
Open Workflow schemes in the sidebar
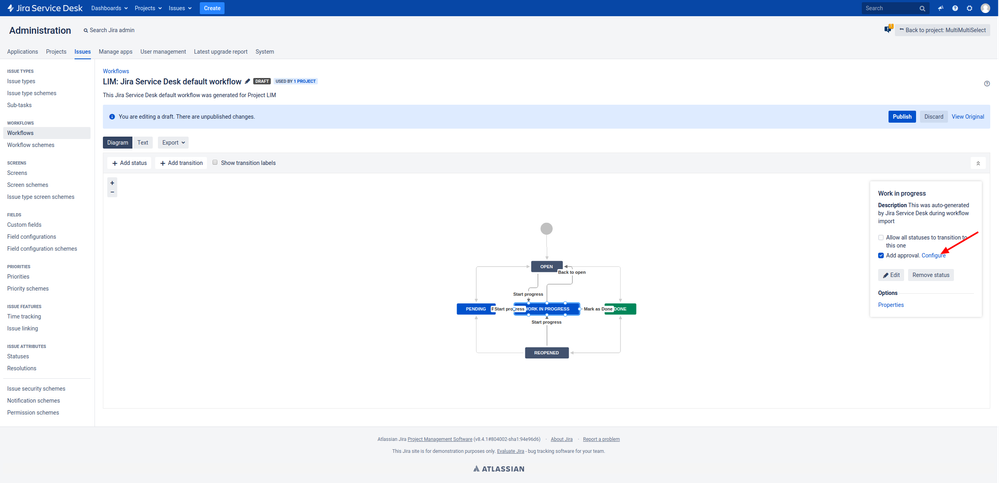point(31,145)
